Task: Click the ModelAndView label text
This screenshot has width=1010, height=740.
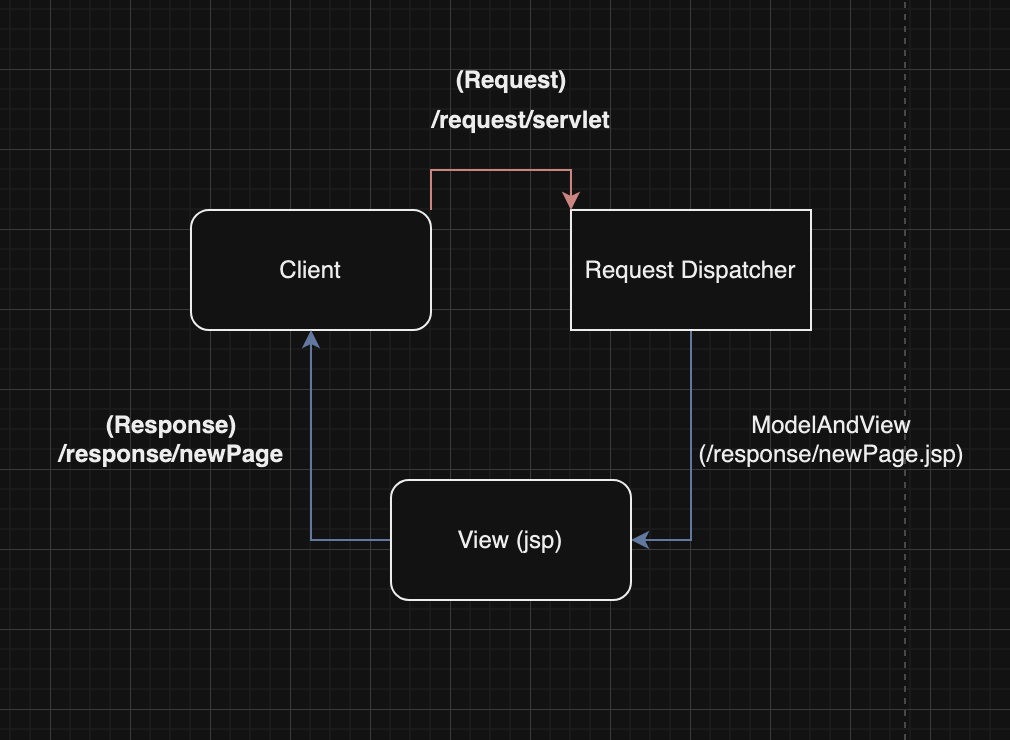Action: [x=831, y=425]
